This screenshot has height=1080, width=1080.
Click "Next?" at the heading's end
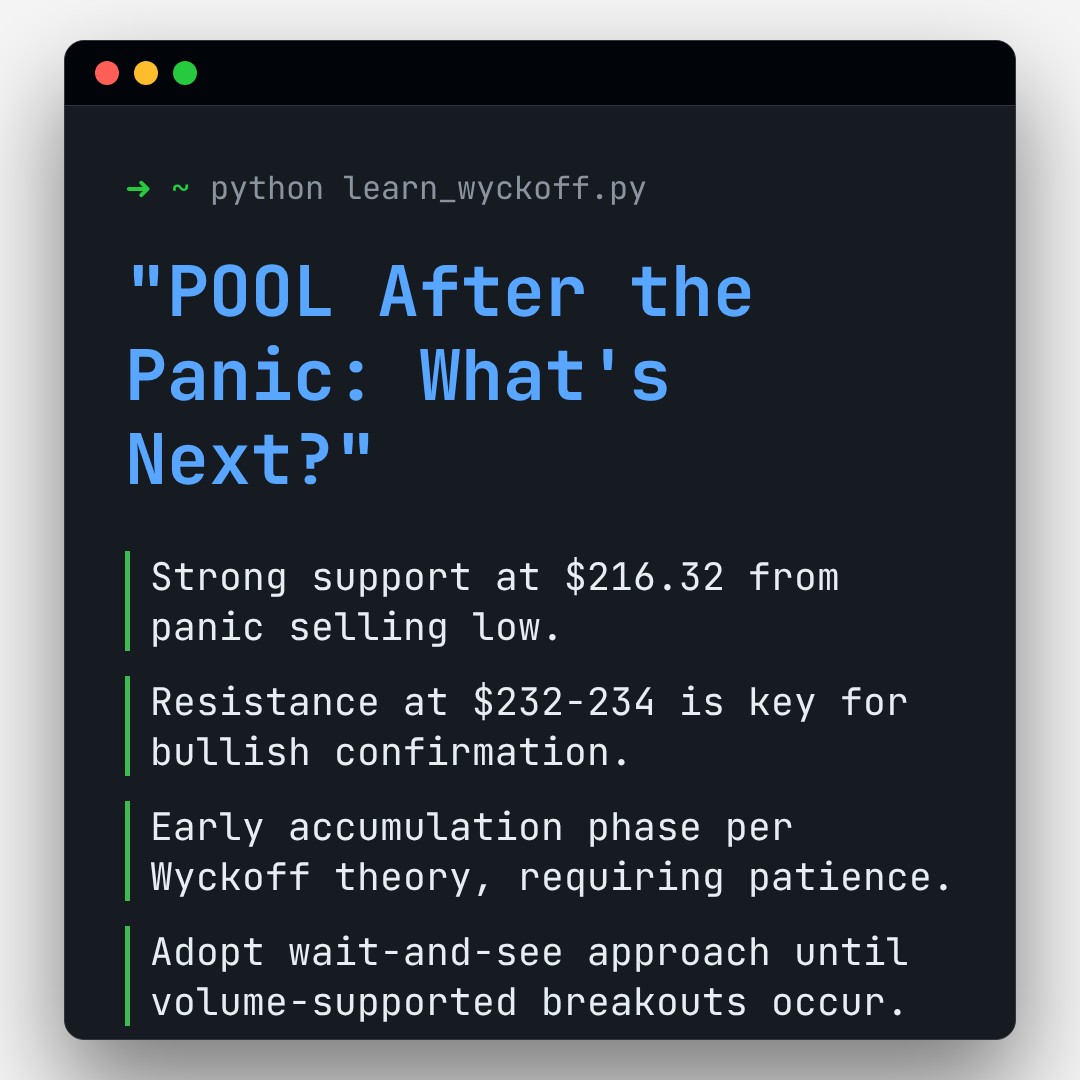tap(240, 459)
